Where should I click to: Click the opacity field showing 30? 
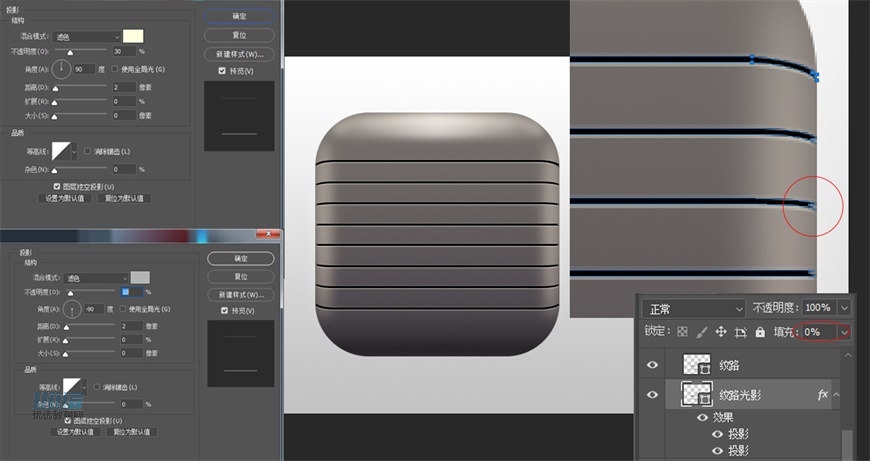pyautogui.click(x=124, y=51)
